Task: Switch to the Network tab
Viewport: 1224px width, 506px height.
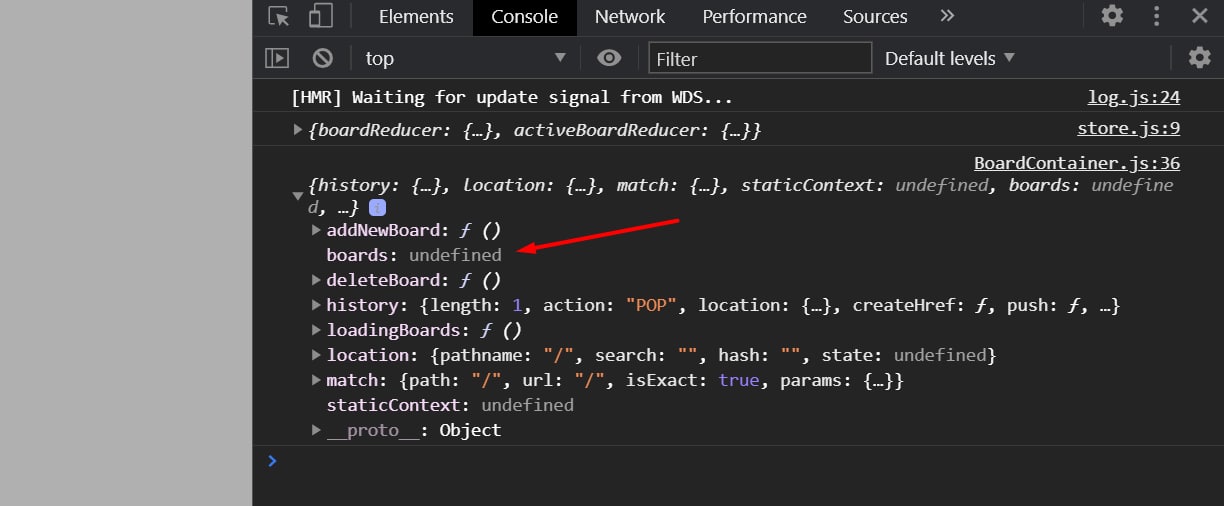Action: (629, 17)
